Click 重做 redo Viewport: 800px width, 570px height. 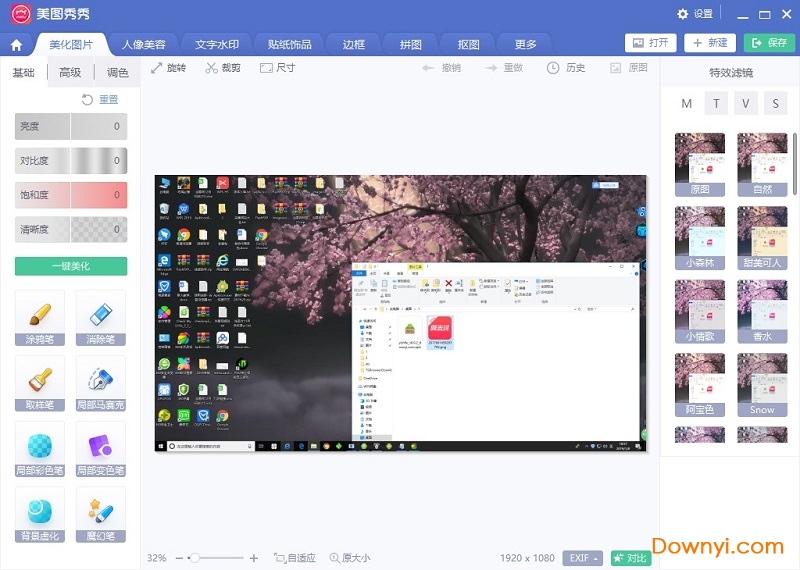click(x=504, y=68)
